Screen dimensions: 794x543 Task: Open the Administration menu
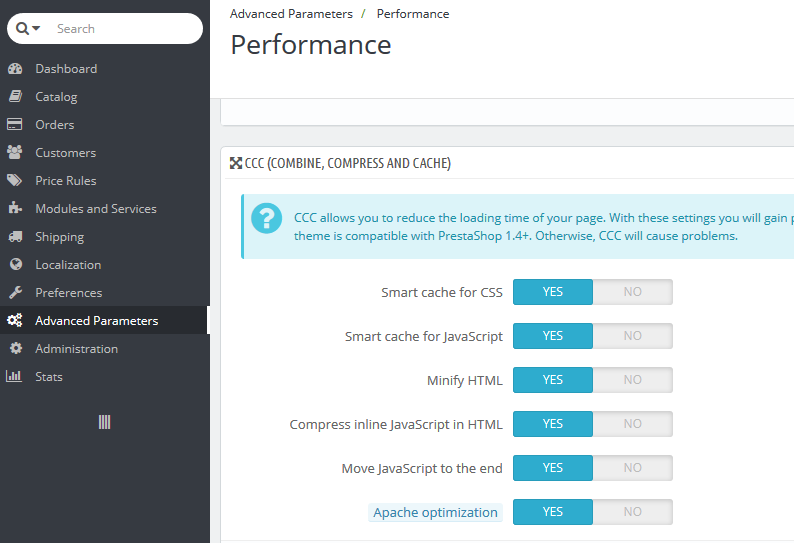(x=76, y=349)
